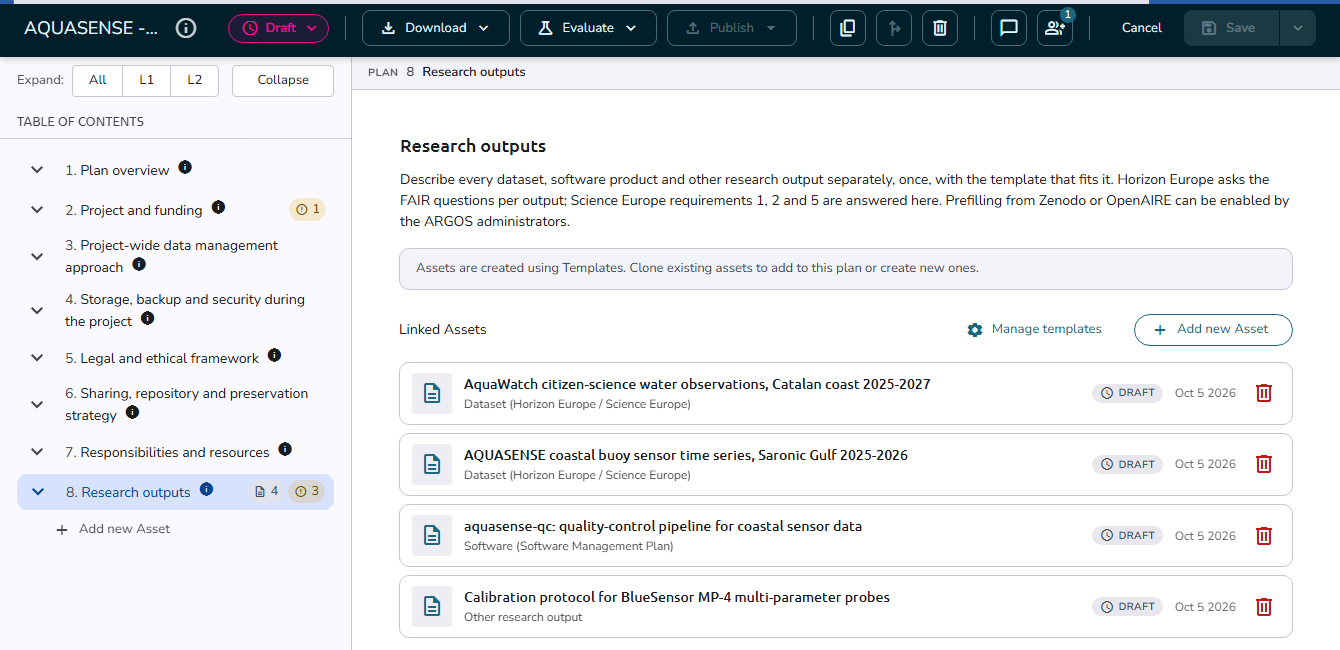Select 8. Research outputs section
Viewport: 1340px width, 650px height.
click(128, 492)
